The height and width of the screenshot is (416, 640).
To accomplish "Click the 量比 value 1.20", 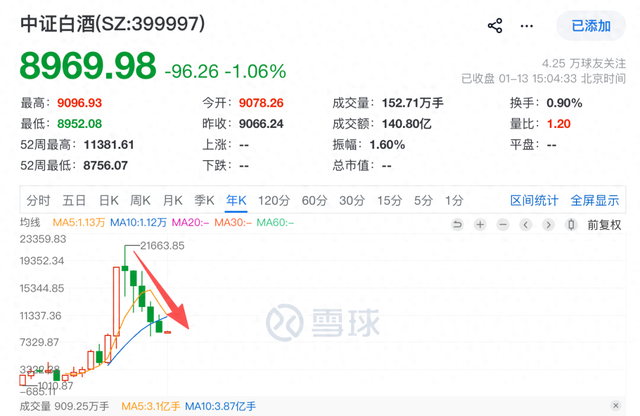I will click(x=559, y=124).
